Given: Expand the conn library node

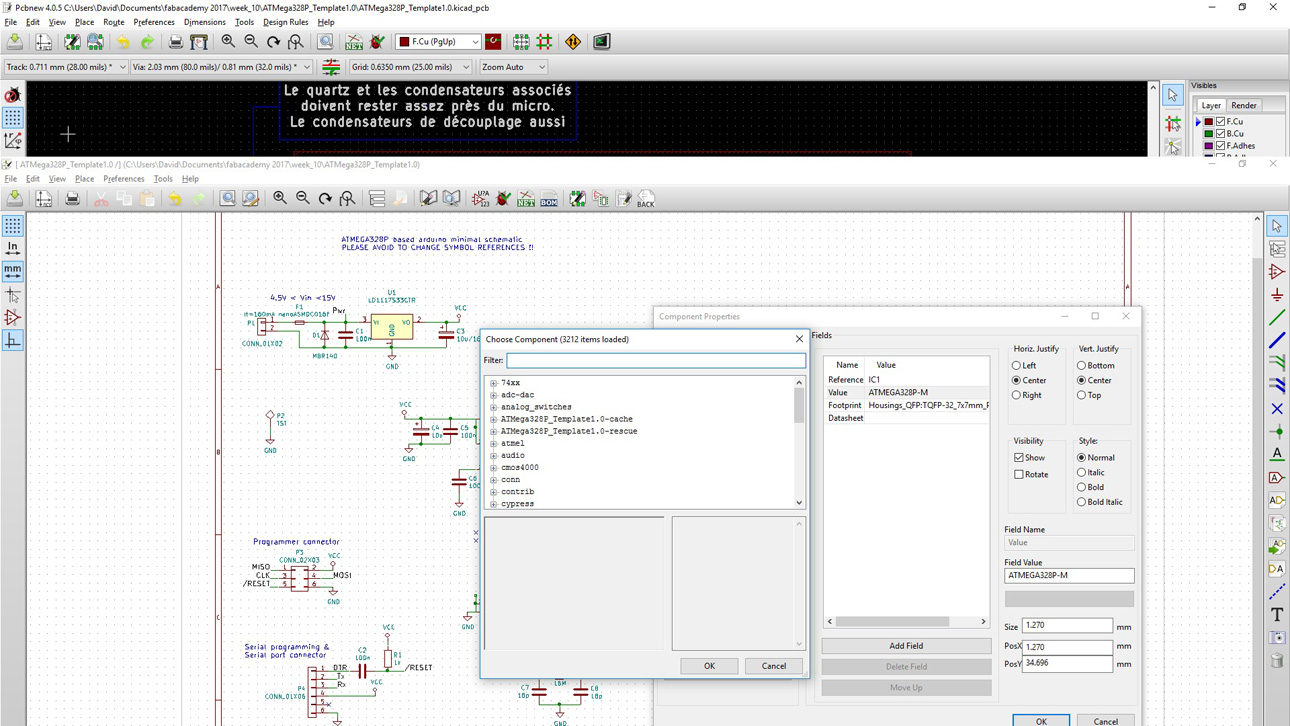Looking at the screenshot, I should pos(494,480).
